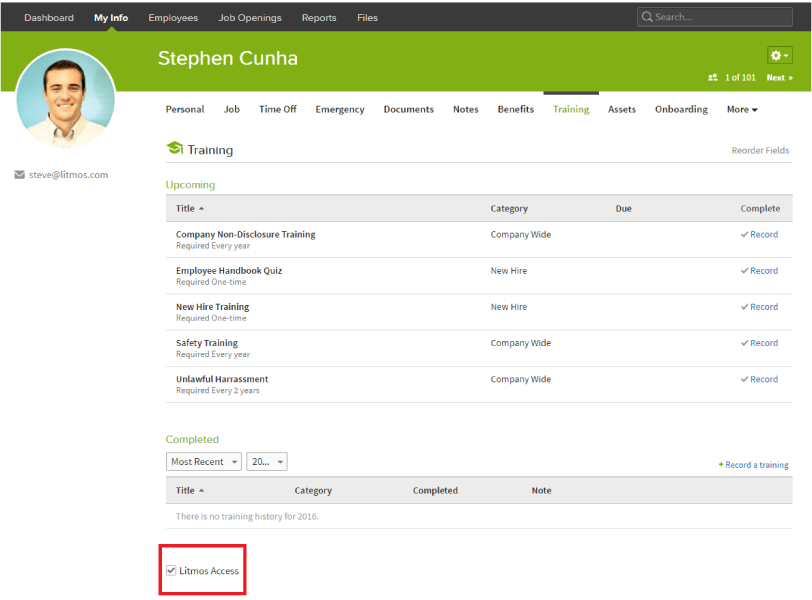
Task: Click checkmark Record for Safety Training
Action: click(x=759, y=343)
